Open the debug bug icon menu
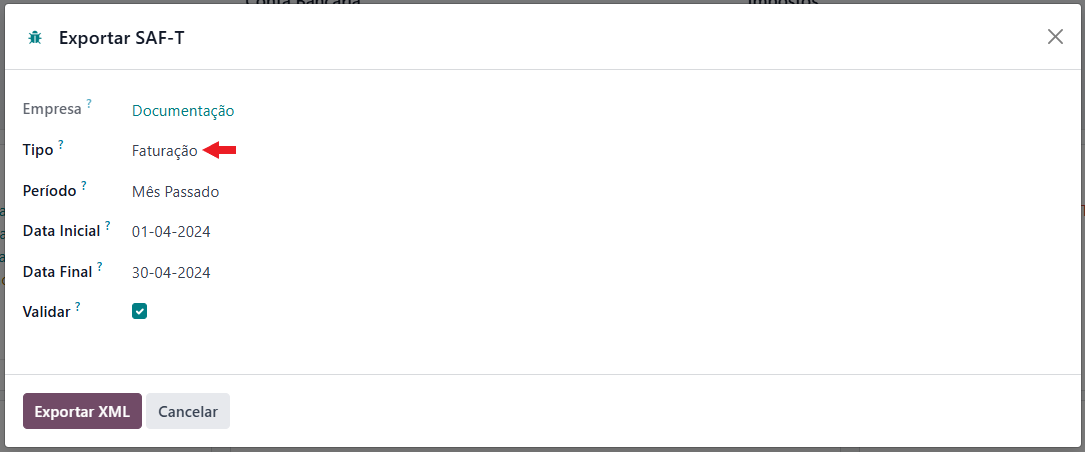 [x=35, y=37]
